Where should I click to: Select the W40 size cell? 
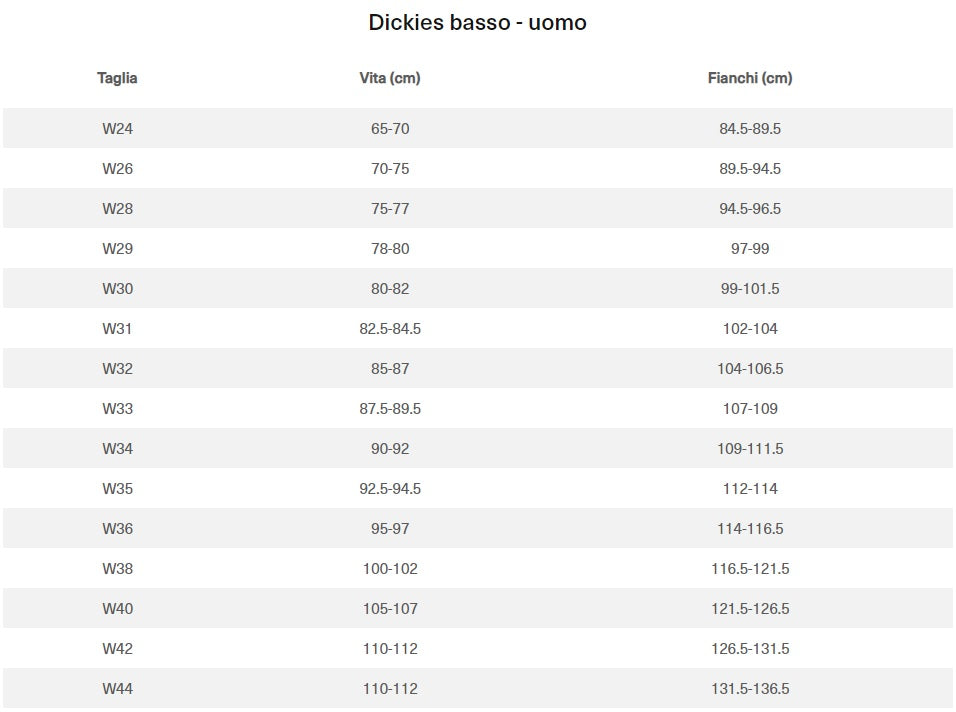(x=117, y=609)
